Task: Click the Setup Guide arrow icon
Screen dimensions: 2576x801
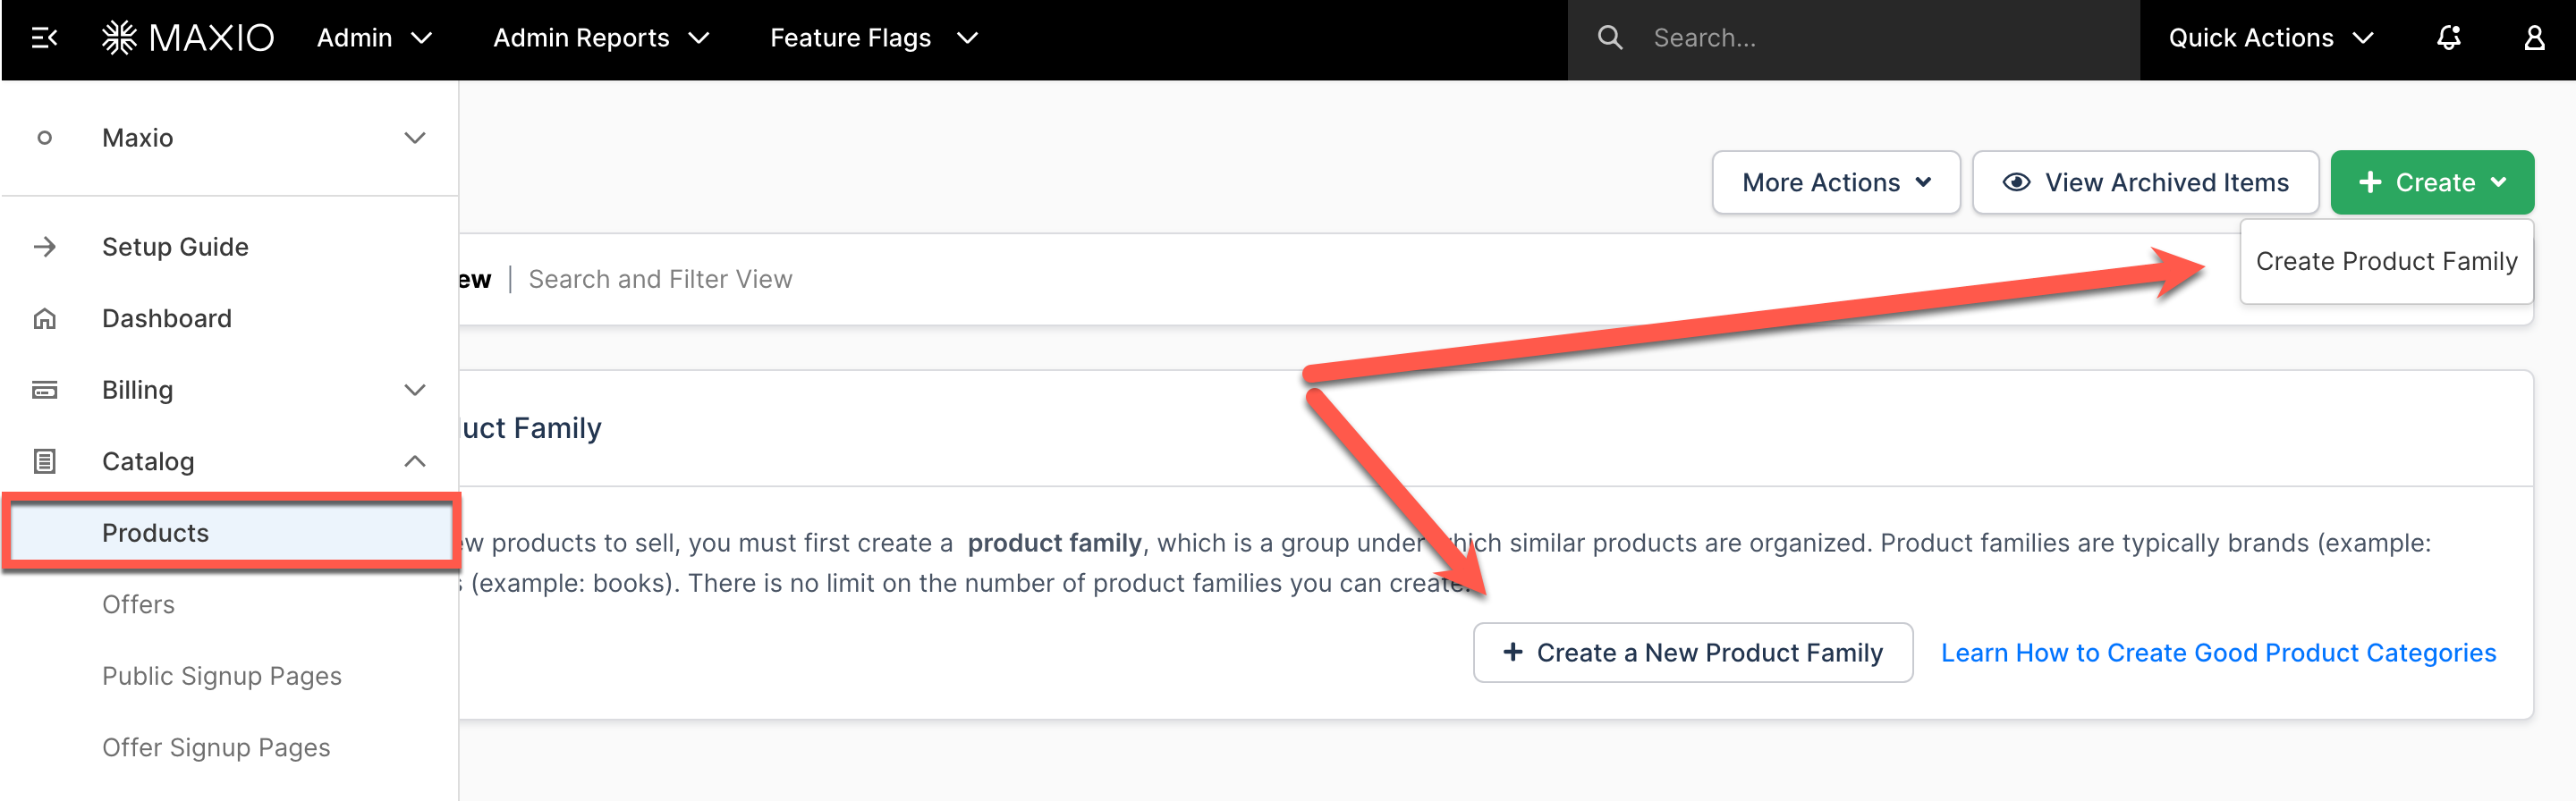Action: (x=45, y=247)
